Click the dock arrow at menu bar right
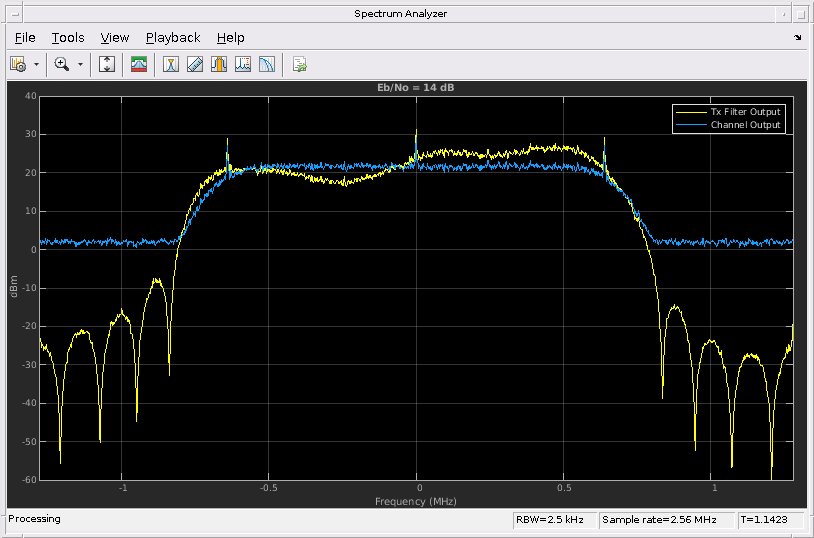Image resolution: width=814 pixels, height=538 pixels. click(797, 37)
